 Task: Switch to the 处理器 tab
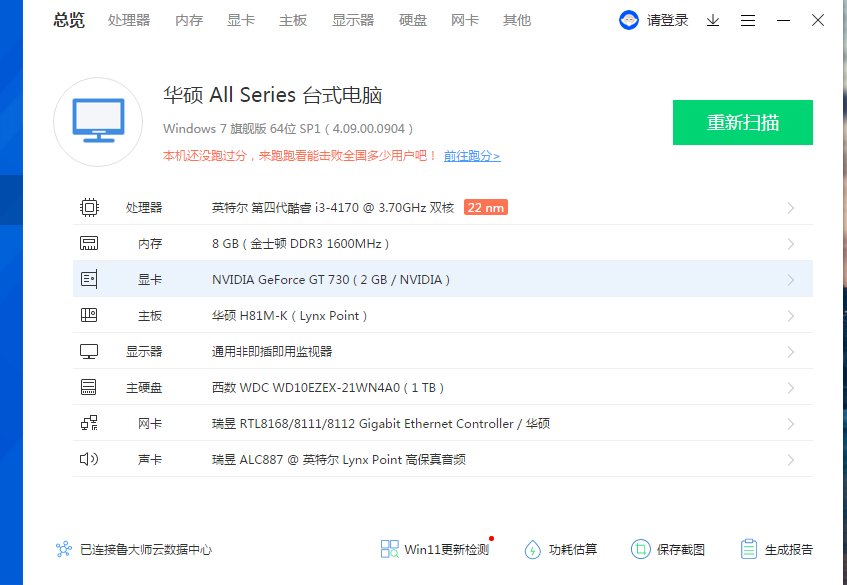point(129,21)
